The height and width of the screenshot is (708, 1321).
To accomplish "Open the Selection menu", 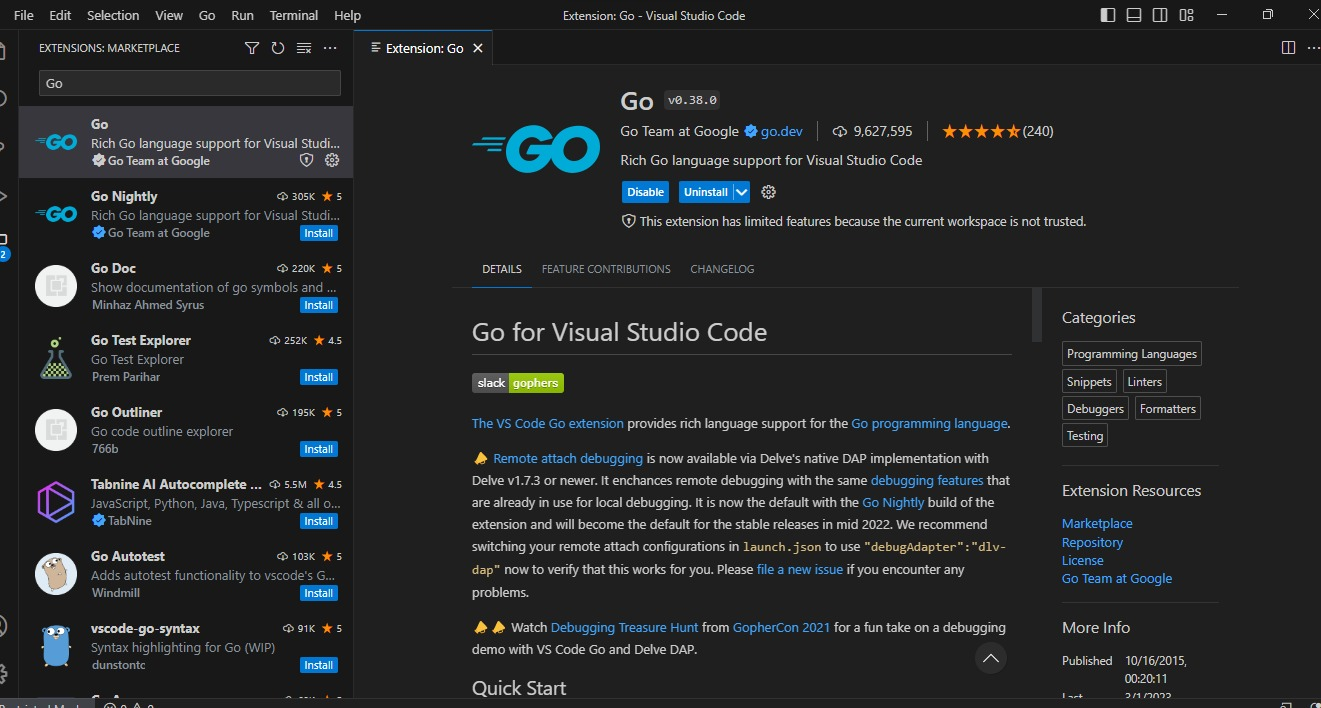I will [x=113, y=15].
